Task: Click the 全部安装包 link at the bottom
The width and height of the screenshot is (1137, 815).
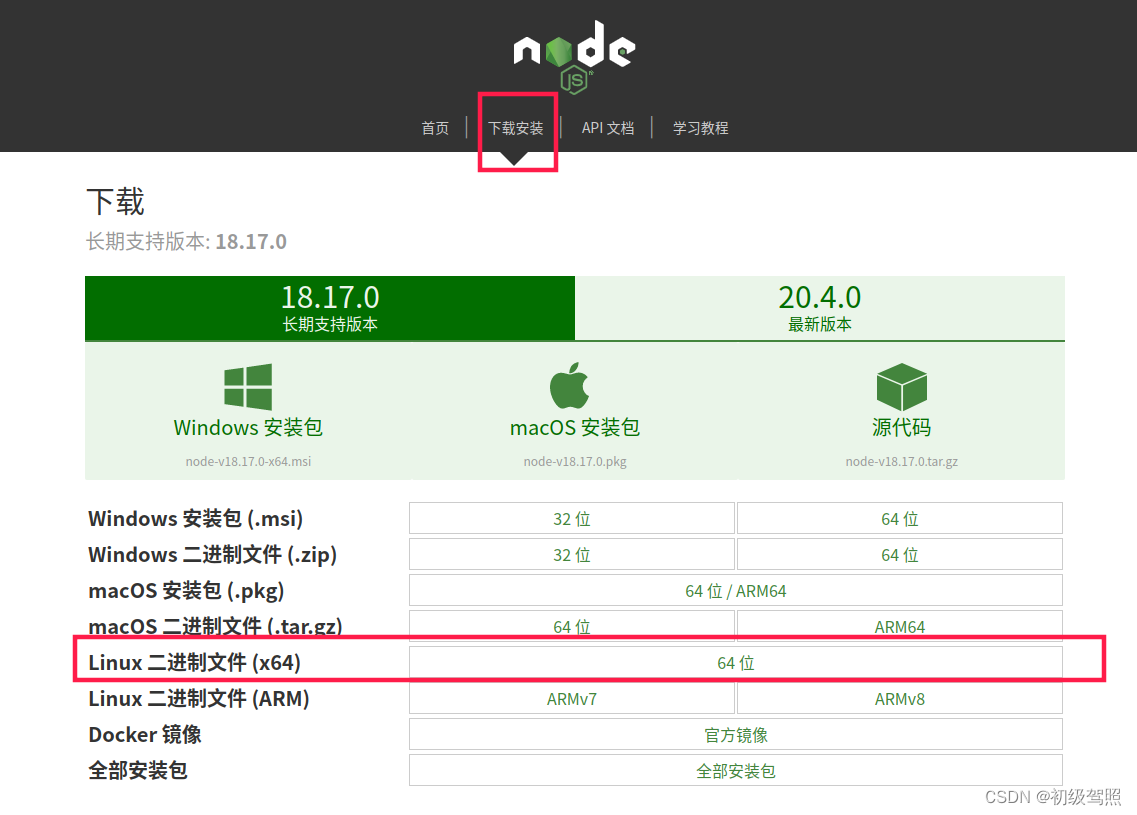Action: pos(735,770)
